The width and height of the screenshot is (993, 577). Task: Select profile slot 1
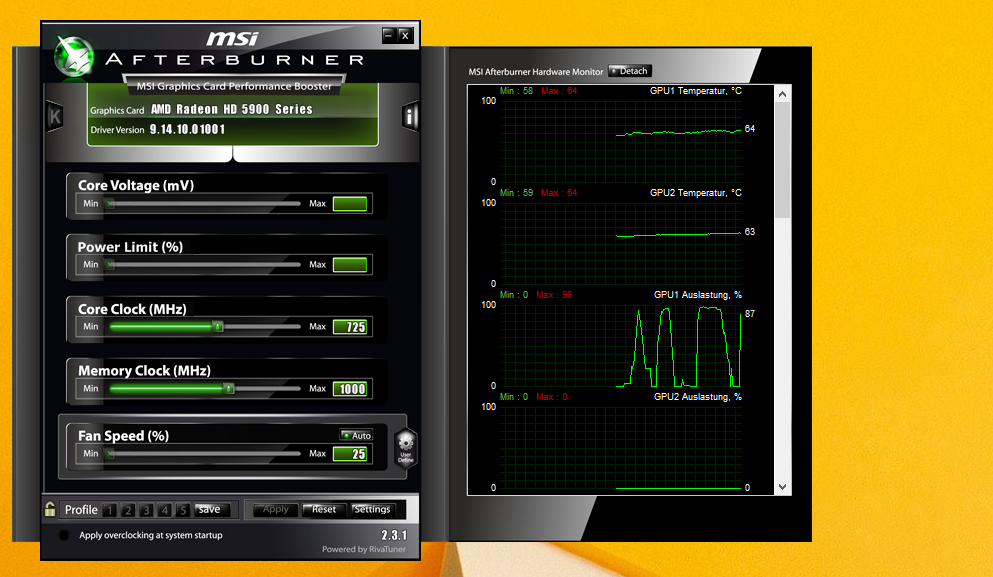pos(110,510)
